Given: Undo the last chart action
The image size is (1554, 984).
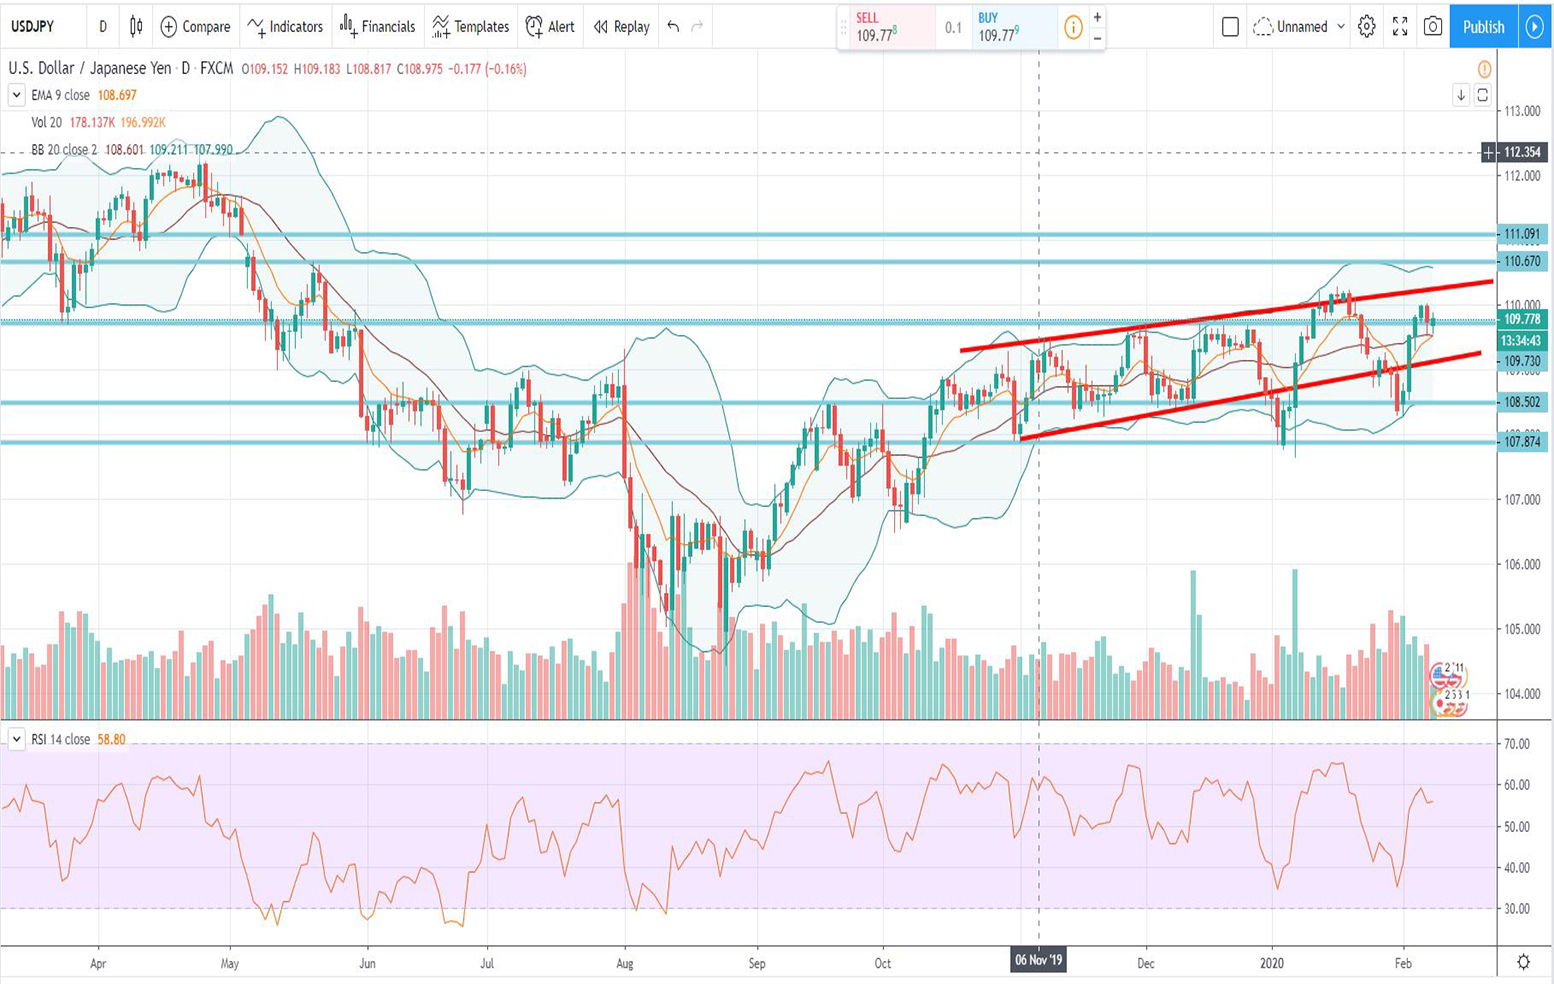Looking at the screenshot, I should [x=673, y=27].
